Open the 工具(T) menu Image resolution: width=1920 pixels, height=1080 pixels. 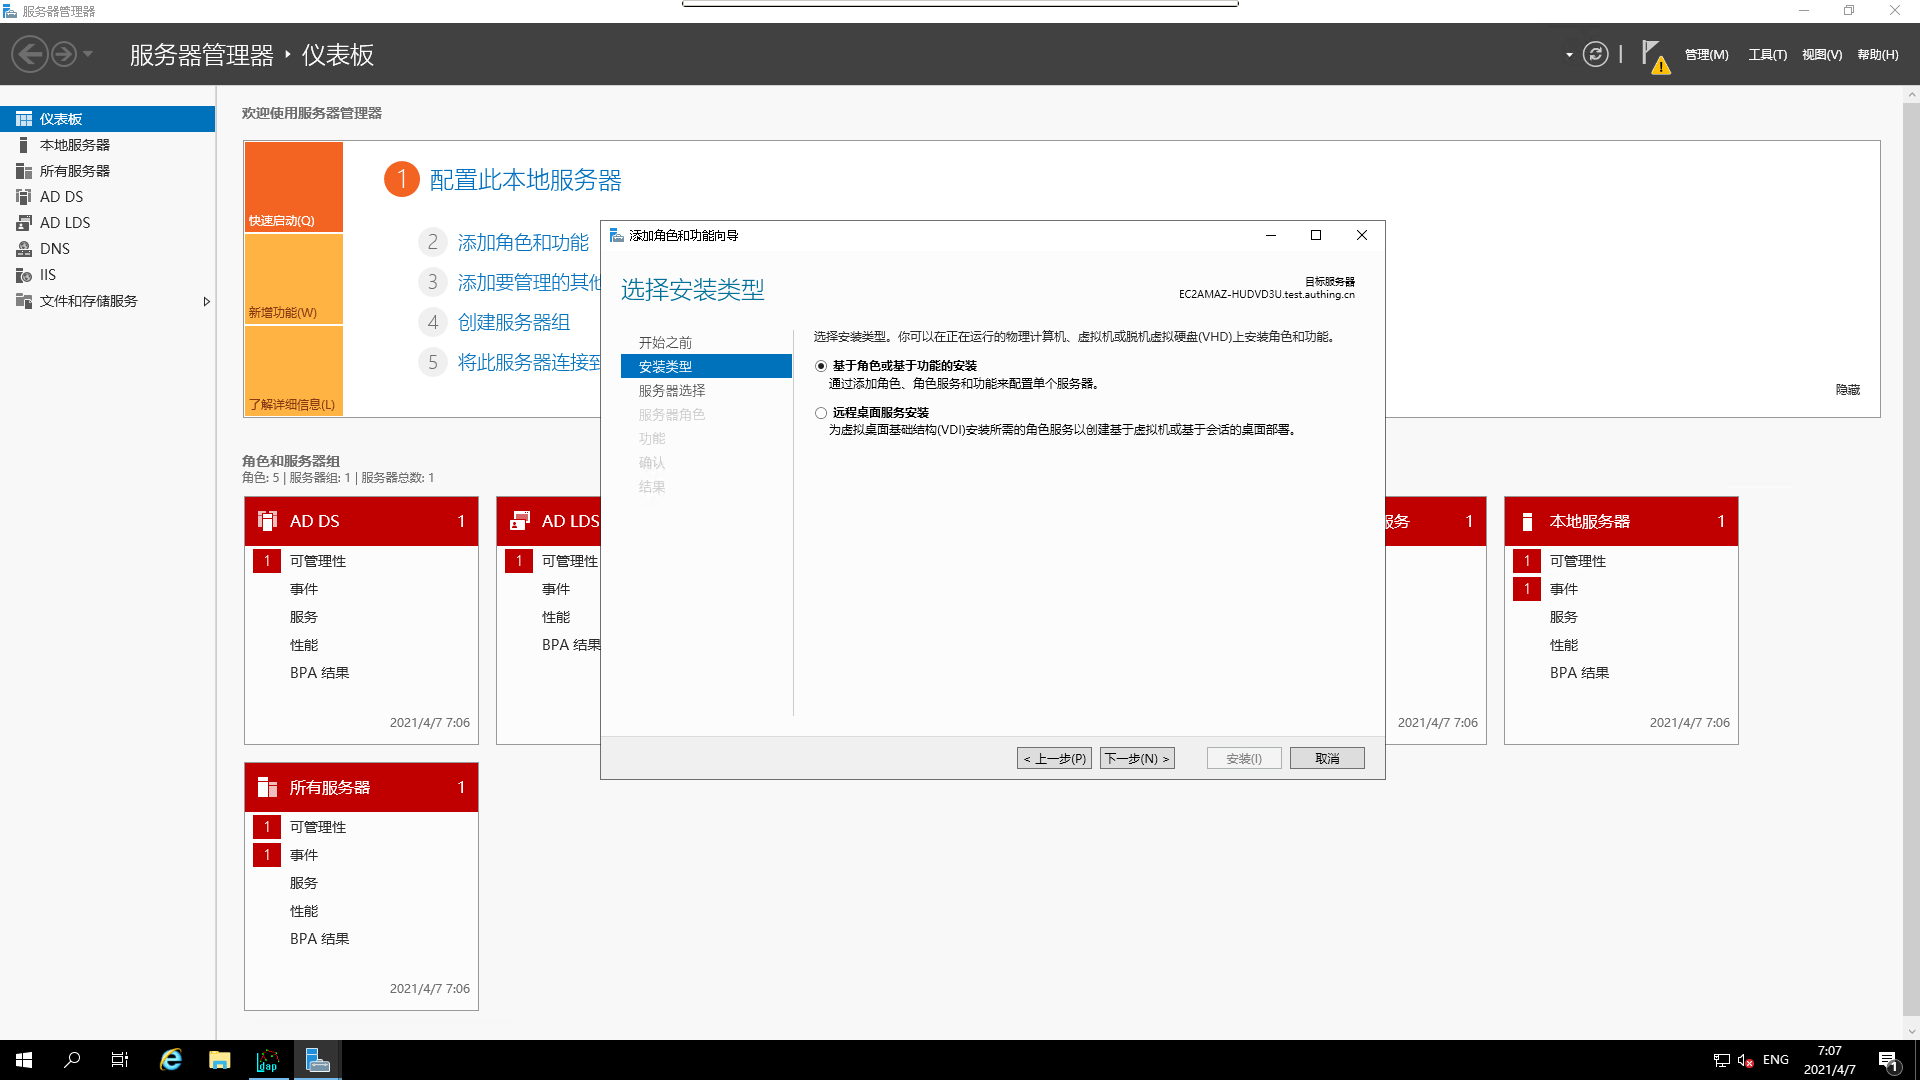pos(1767,55)
